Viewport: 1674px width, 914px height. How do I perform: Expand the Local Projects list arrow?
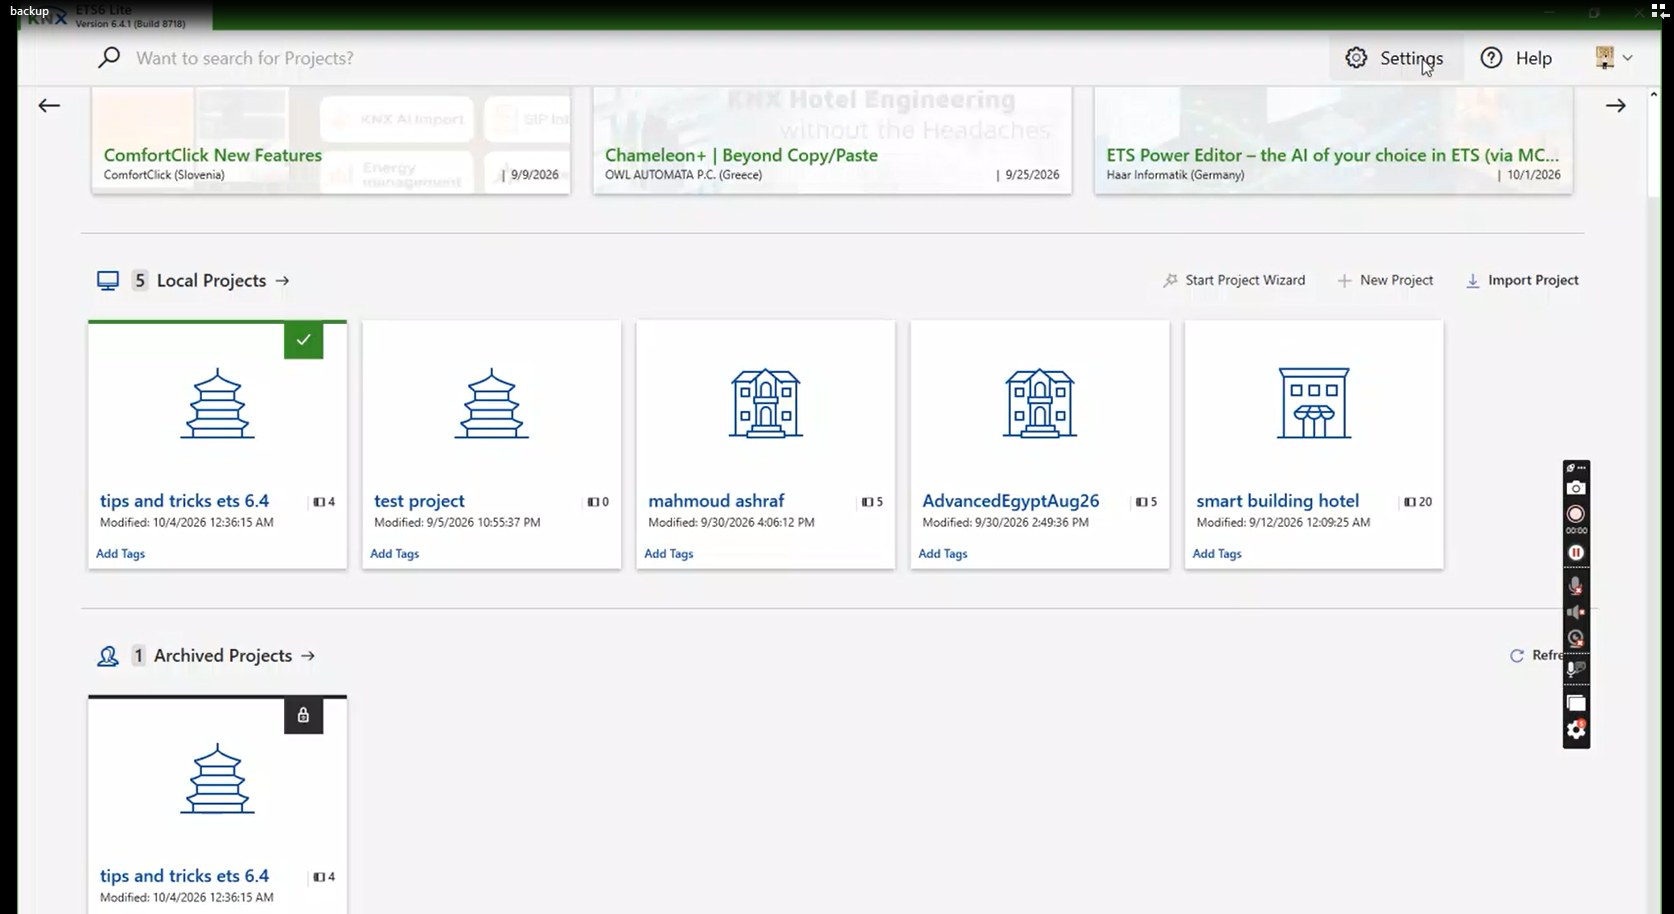coord(282,281)
